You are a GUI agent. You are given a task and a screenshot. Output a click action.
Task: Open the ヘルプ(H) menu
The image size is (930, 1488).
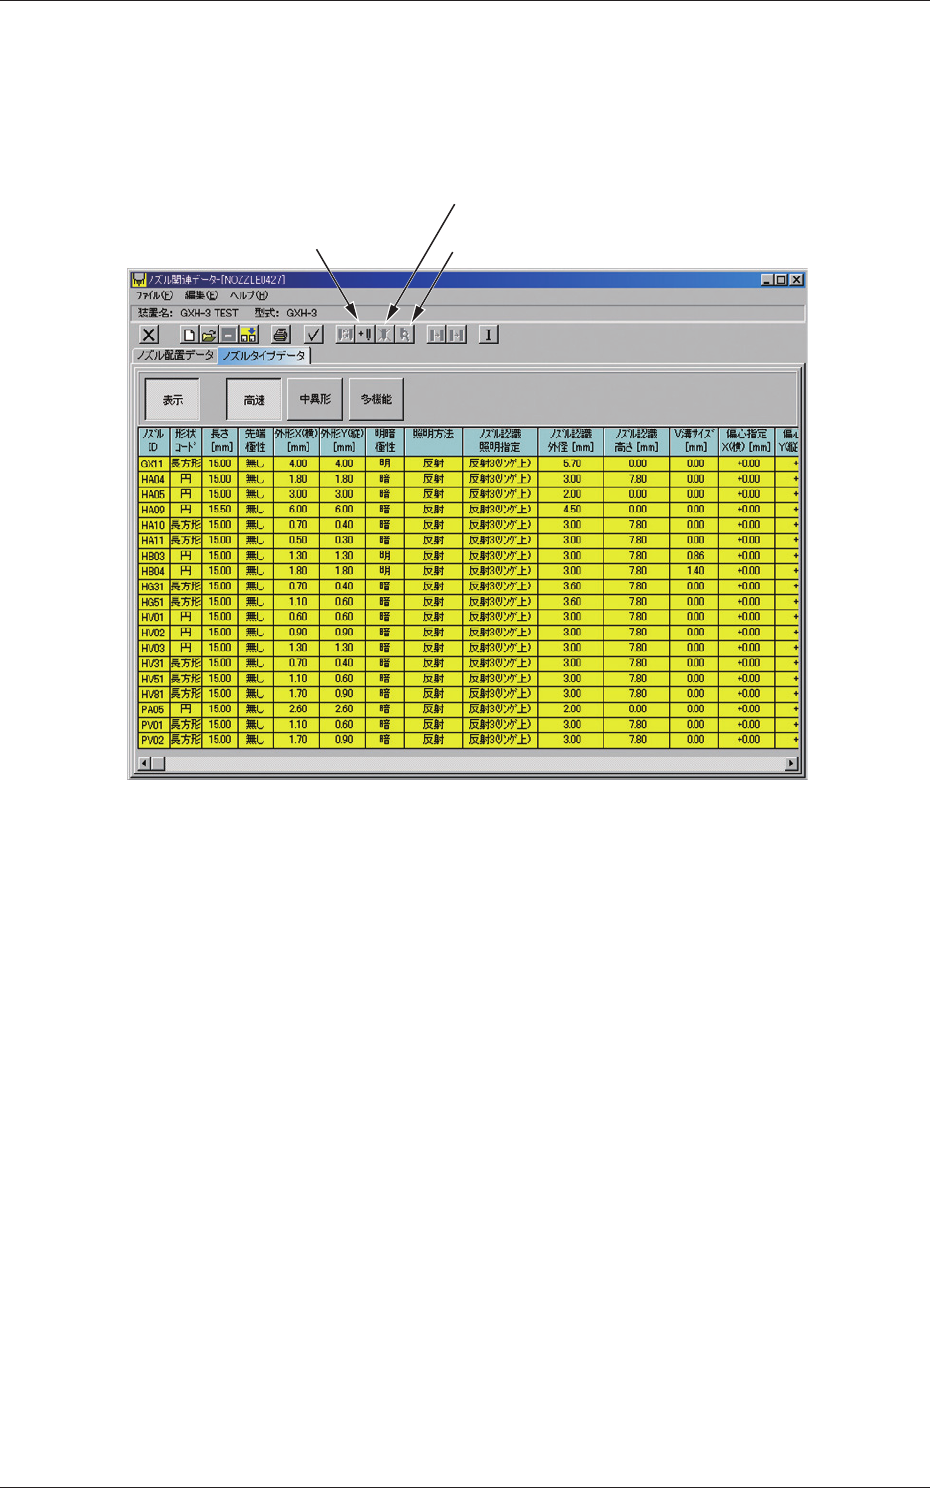[249, 296]
